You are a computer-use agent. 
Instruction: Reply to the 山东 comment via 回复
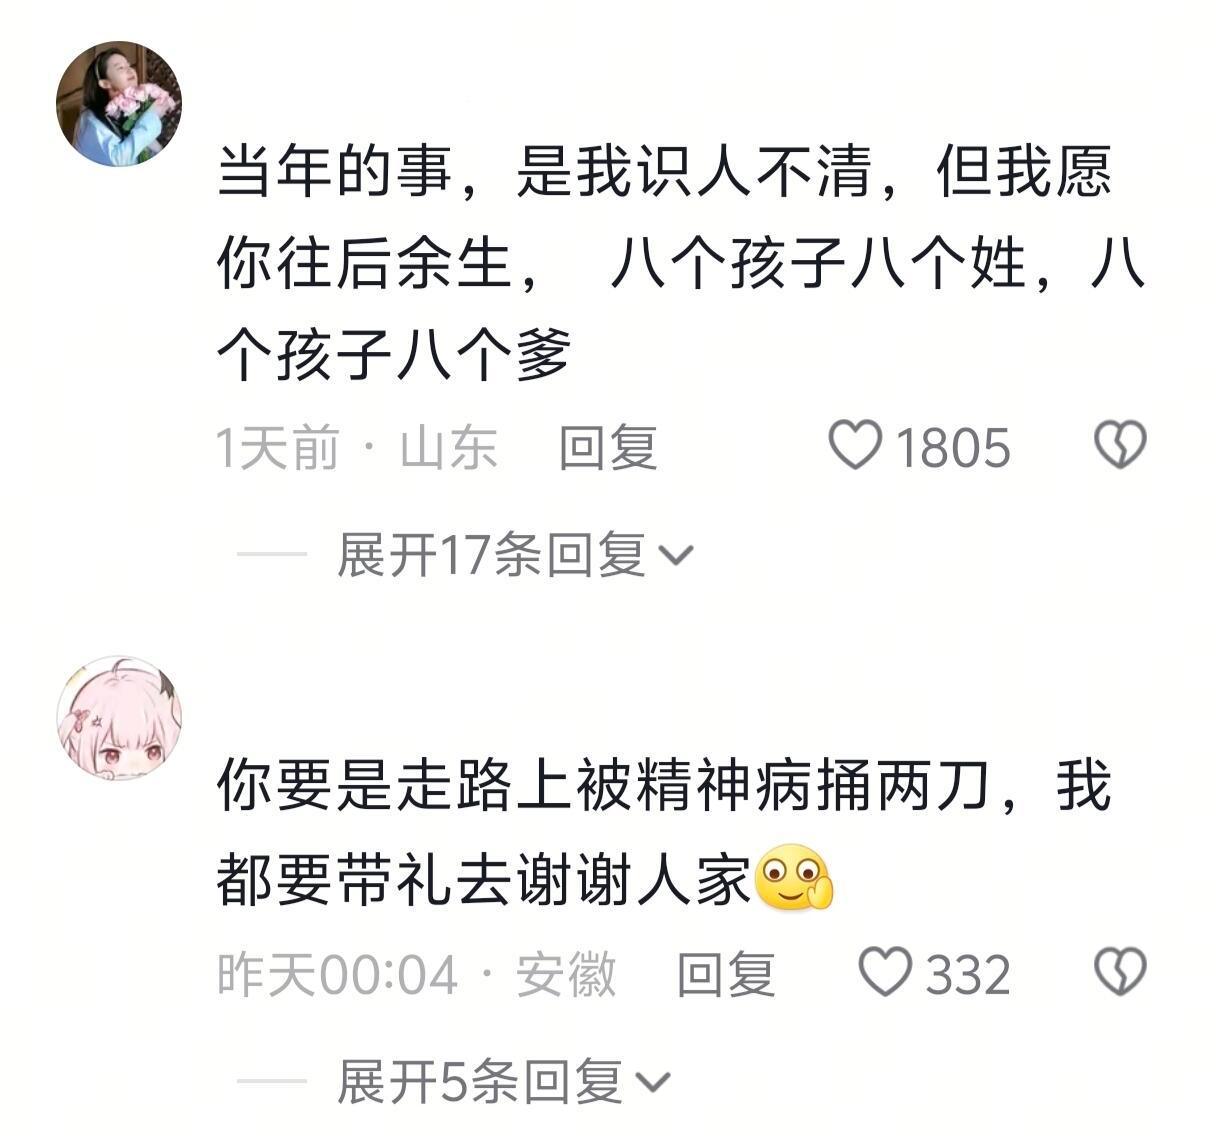[608, 447]
